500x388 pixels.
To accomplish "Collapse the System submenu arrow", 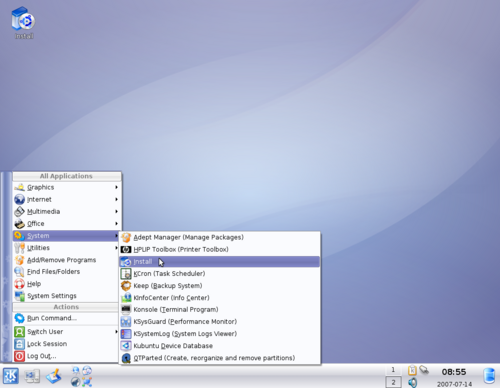I will pyautogui.click(x=116, y=236).
